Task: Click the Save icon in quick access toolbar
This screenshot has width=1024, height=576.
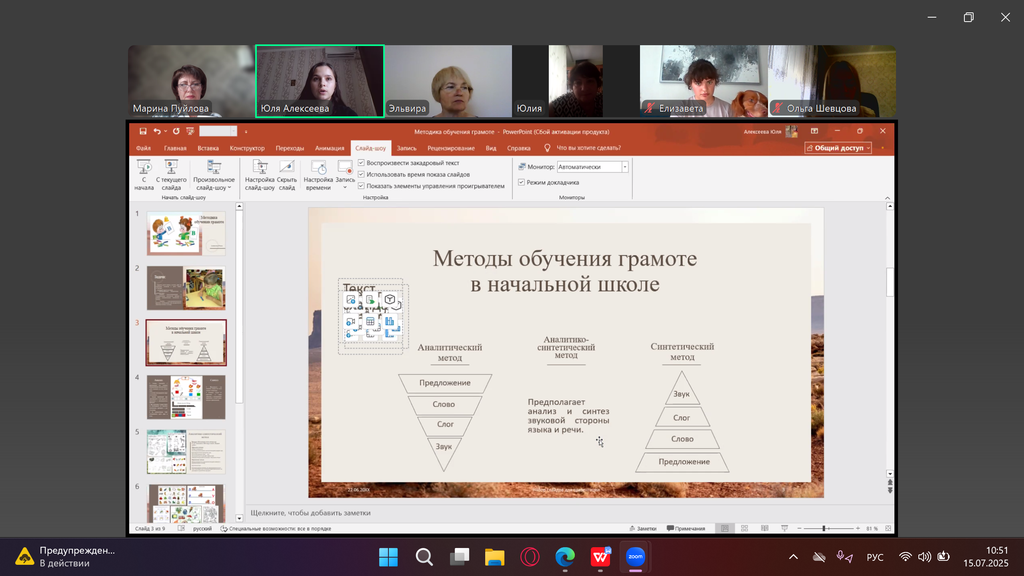Action: tap(144, 131)
